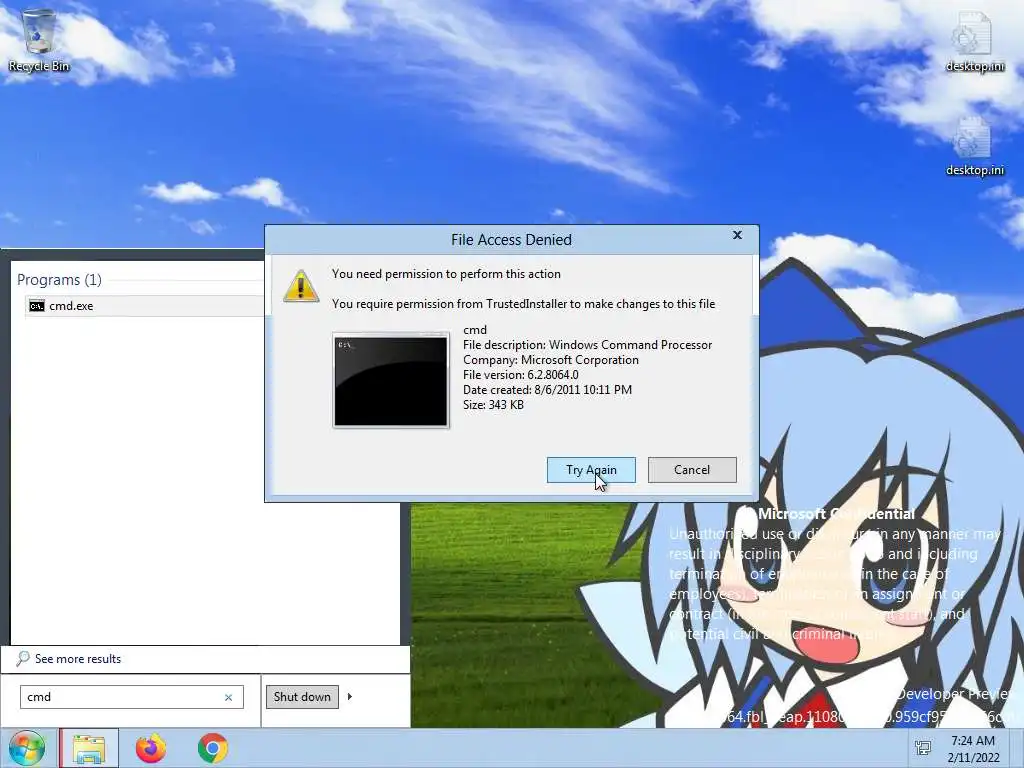Click 'Company: Microsoft Corporation' line
The image size is (1024, 768).
(551, 360)
